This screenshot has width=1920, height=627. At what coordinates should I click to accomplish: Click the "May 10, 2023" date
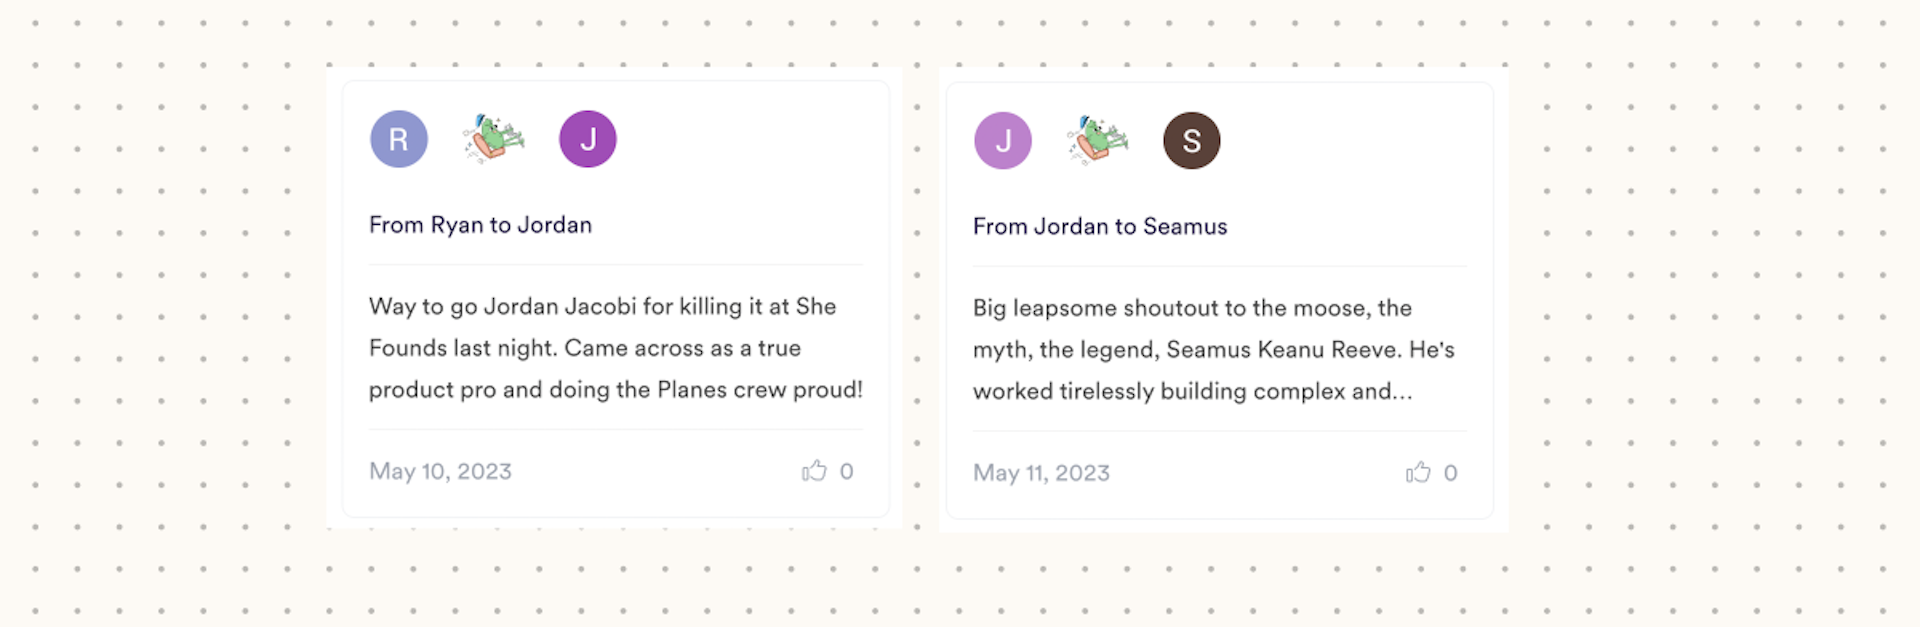coord(440,471)
